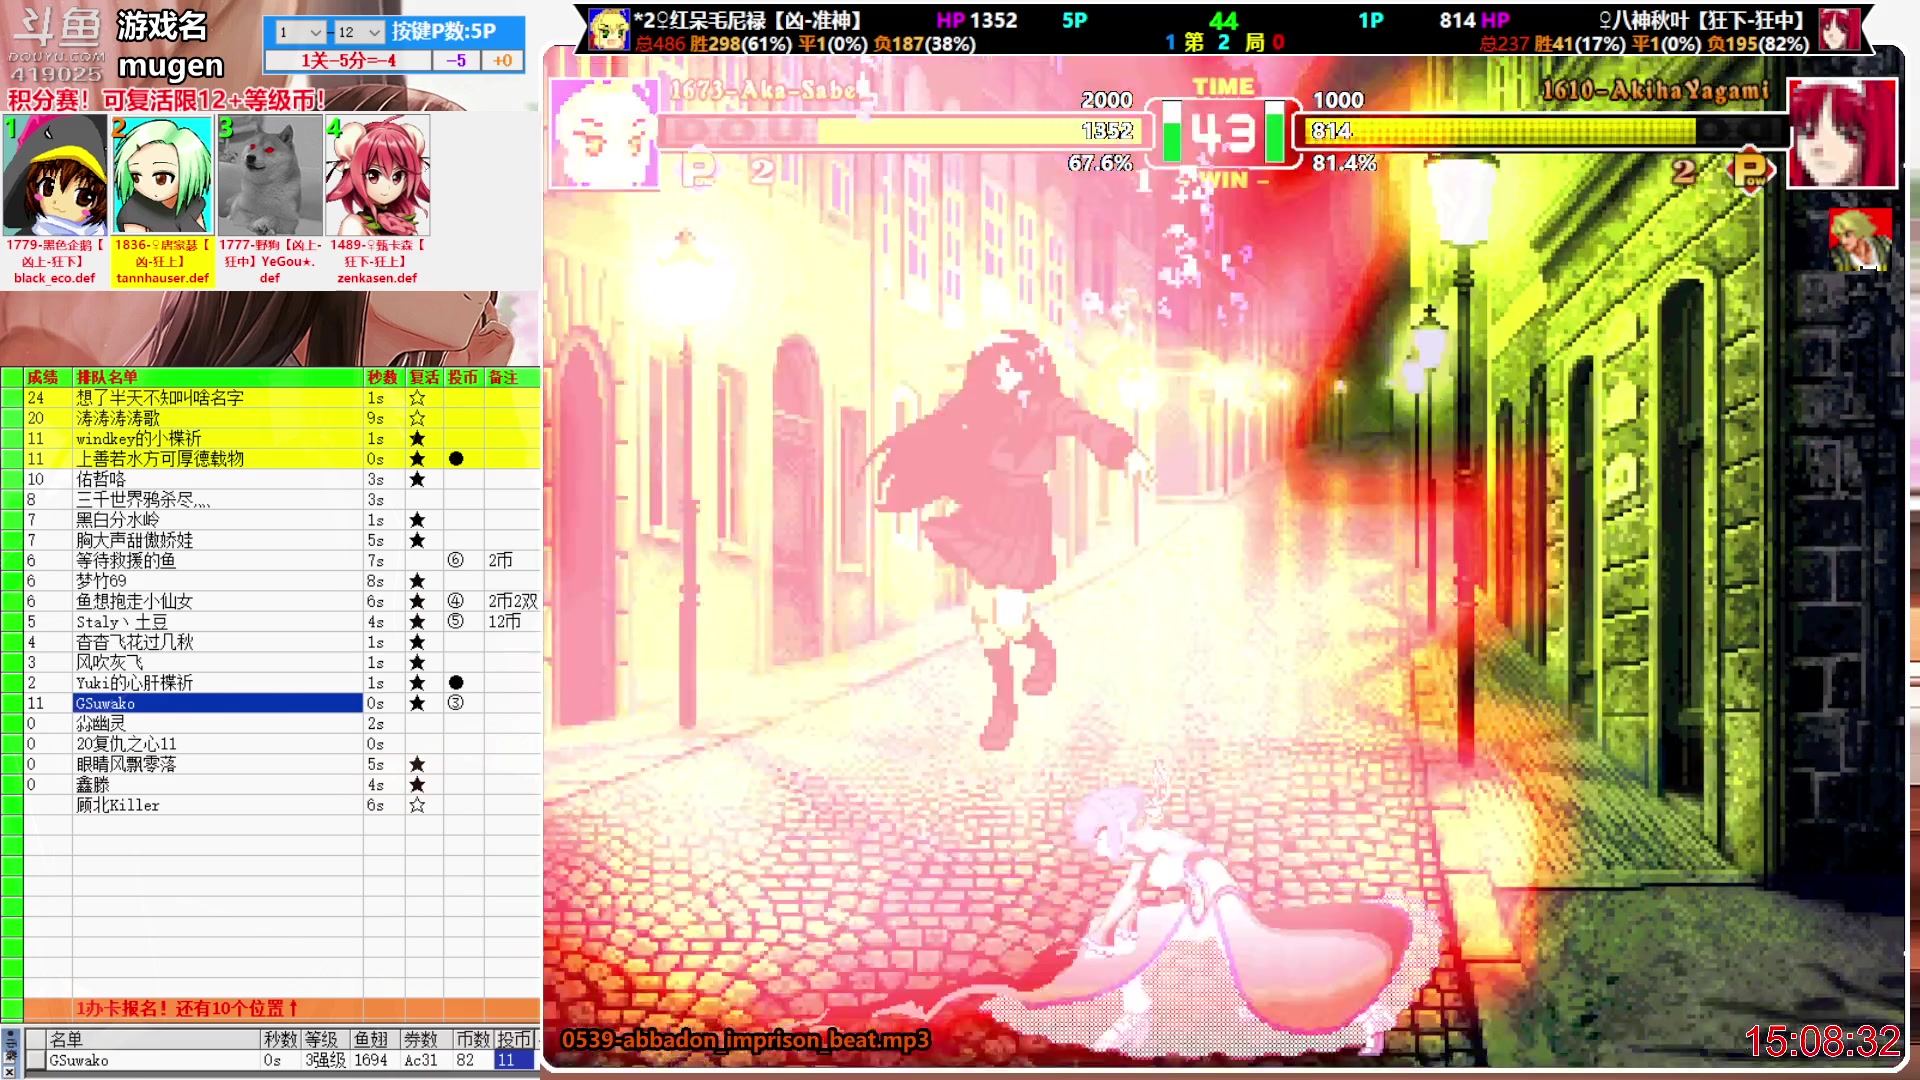Image resolution: width=1920 pixels, height=1080 pixels.
Task: Click the star in the 风吹灰飞 row
Action: tap(417, 662)
